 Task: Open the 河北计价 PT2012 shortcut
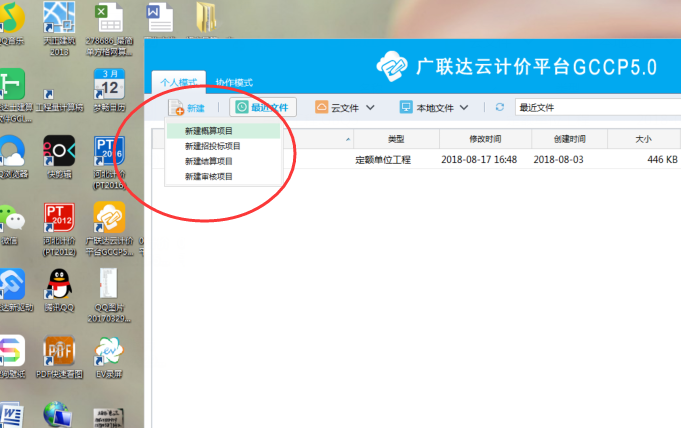click(x=59, y=229)
